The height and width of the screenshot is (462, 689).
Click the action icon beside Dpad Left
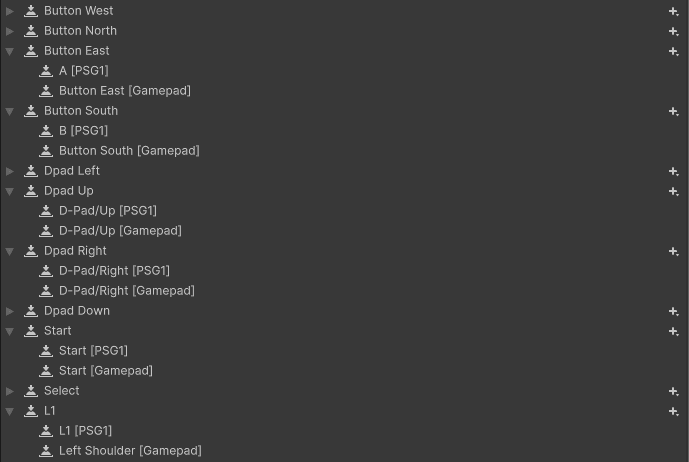(31, 171)
